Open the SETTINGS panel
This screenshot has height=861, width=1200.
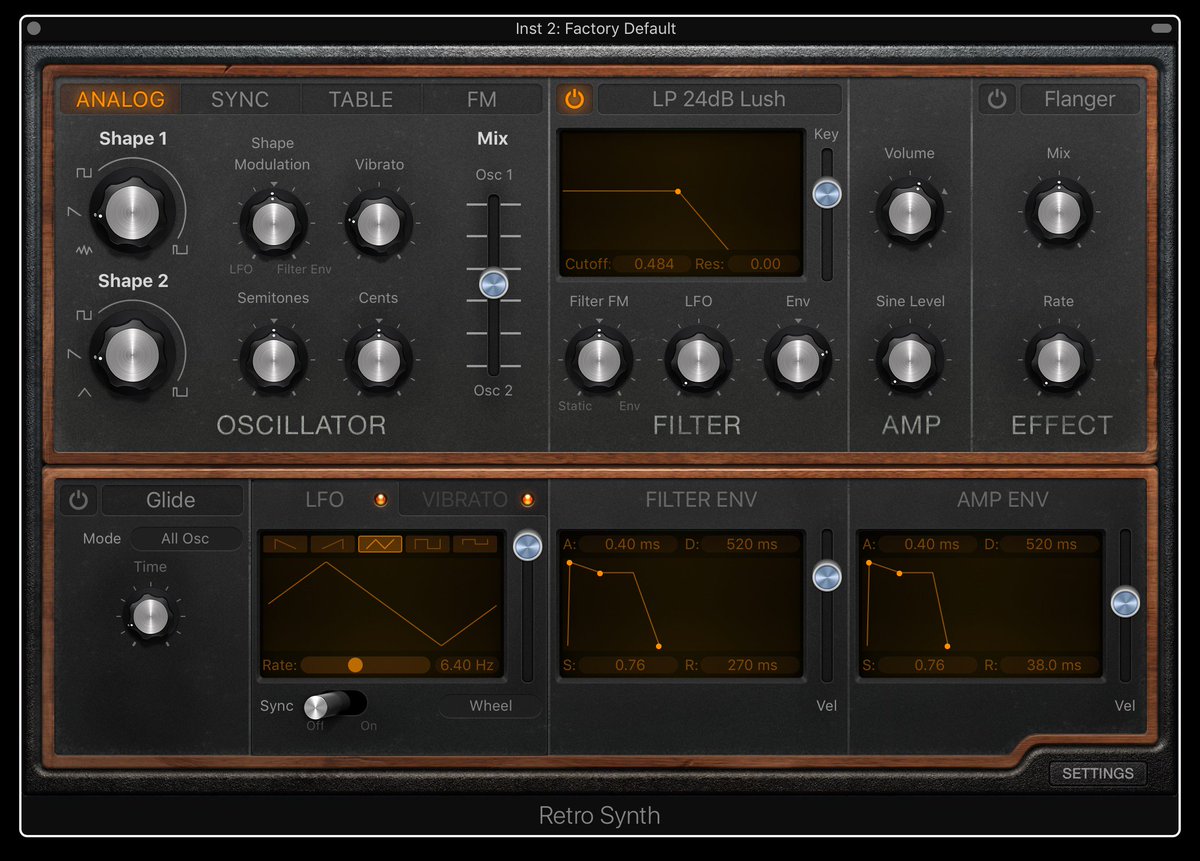coord(1098,773)
